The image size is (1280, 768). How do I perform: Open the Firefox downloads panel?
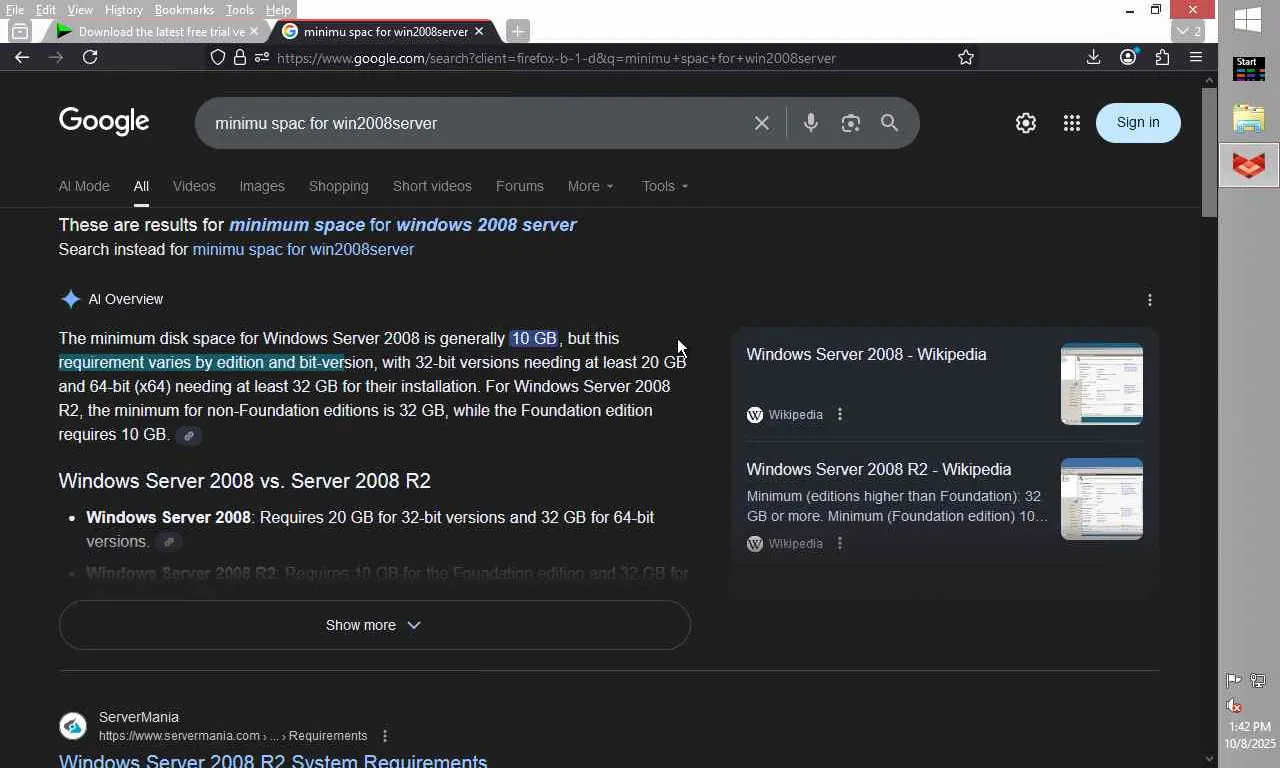pyautogui.click(x=1094, y=57)
